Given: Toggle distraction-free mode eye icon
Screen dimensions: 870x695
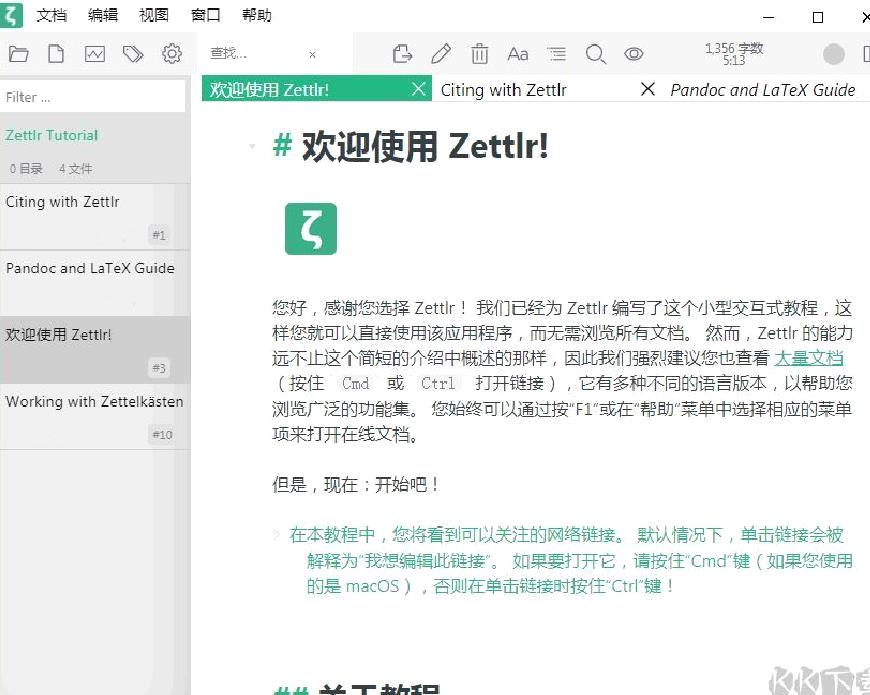Looking at the screenshot, I should pos(634,54).
